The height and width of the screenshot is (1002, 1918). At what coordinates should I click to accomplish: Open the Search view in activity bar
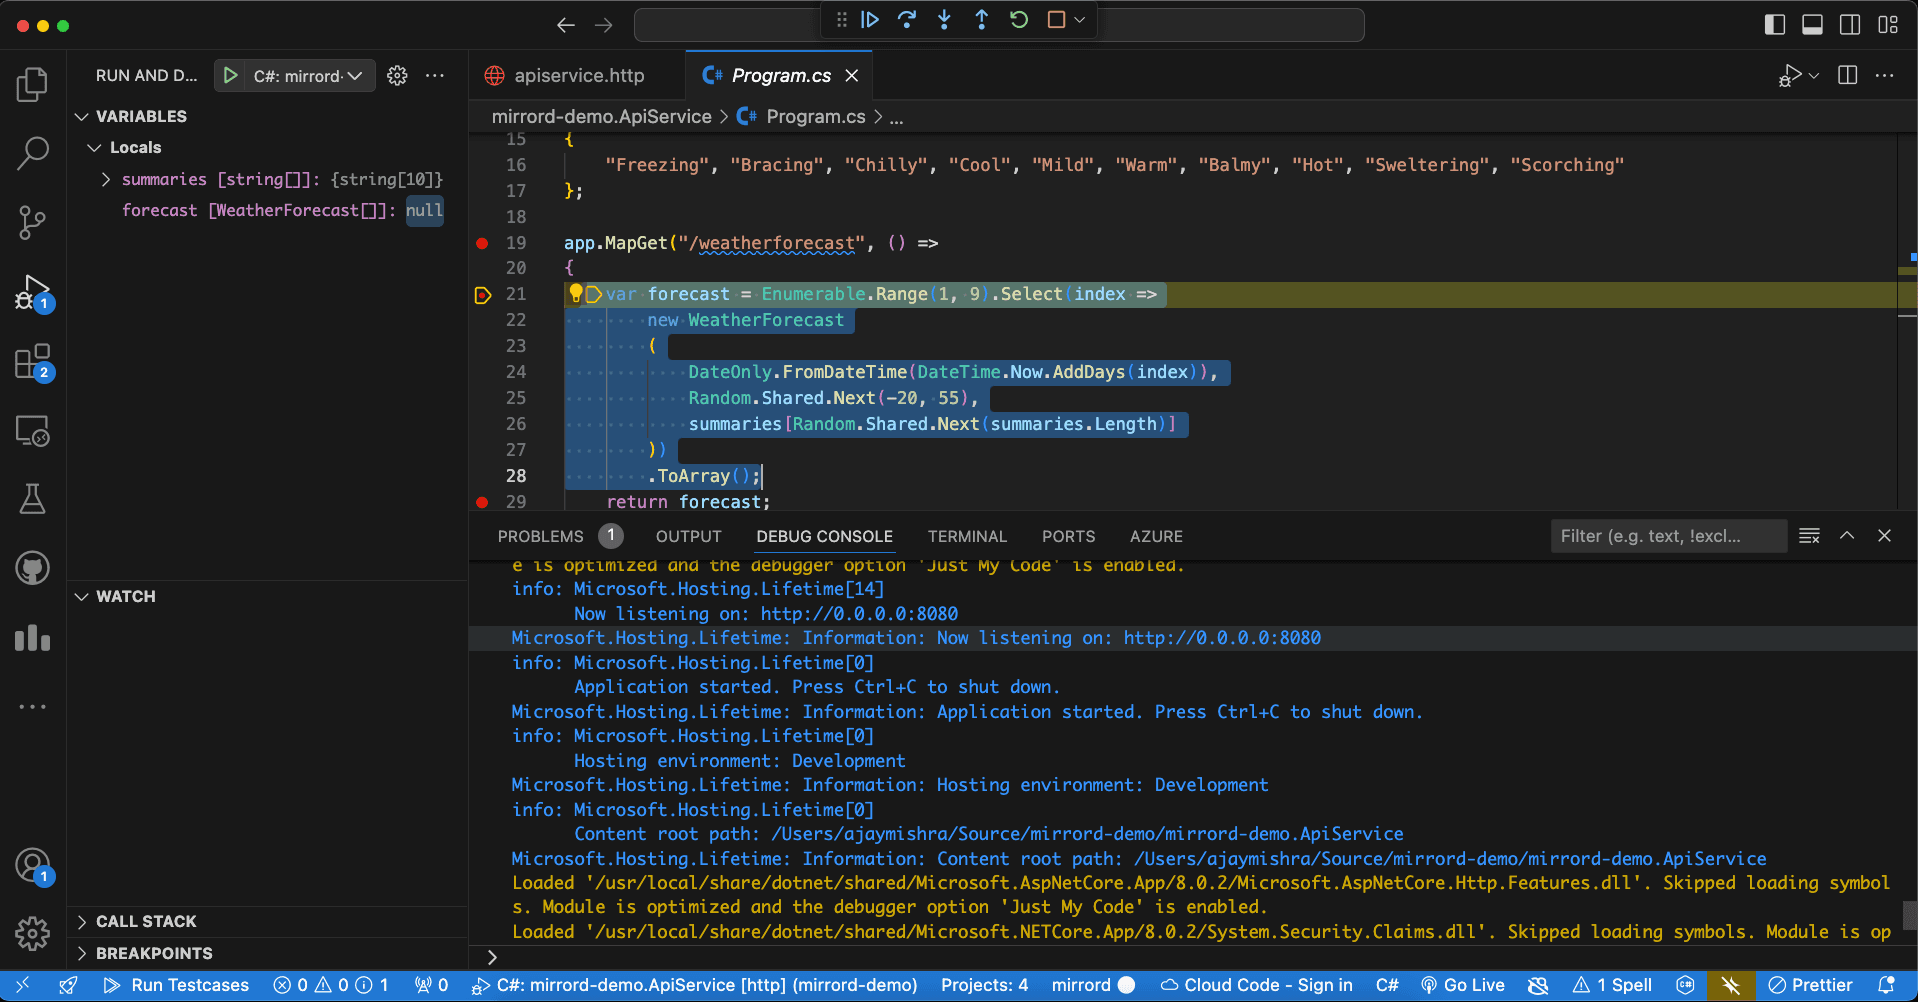[x=32, y=153]
